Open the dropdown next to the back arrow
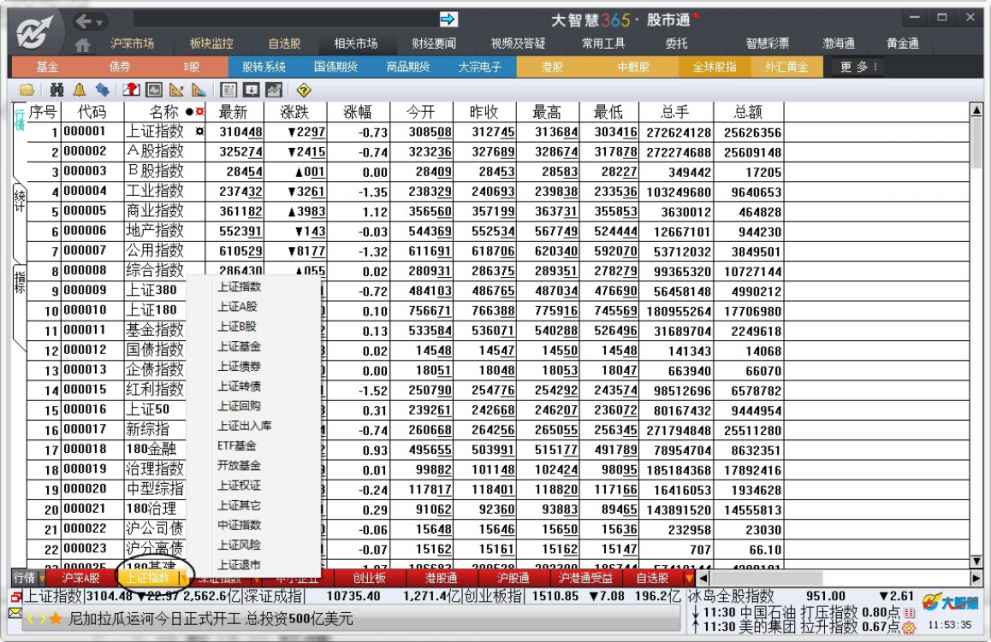The image size is (991, 642). (100, 23)
